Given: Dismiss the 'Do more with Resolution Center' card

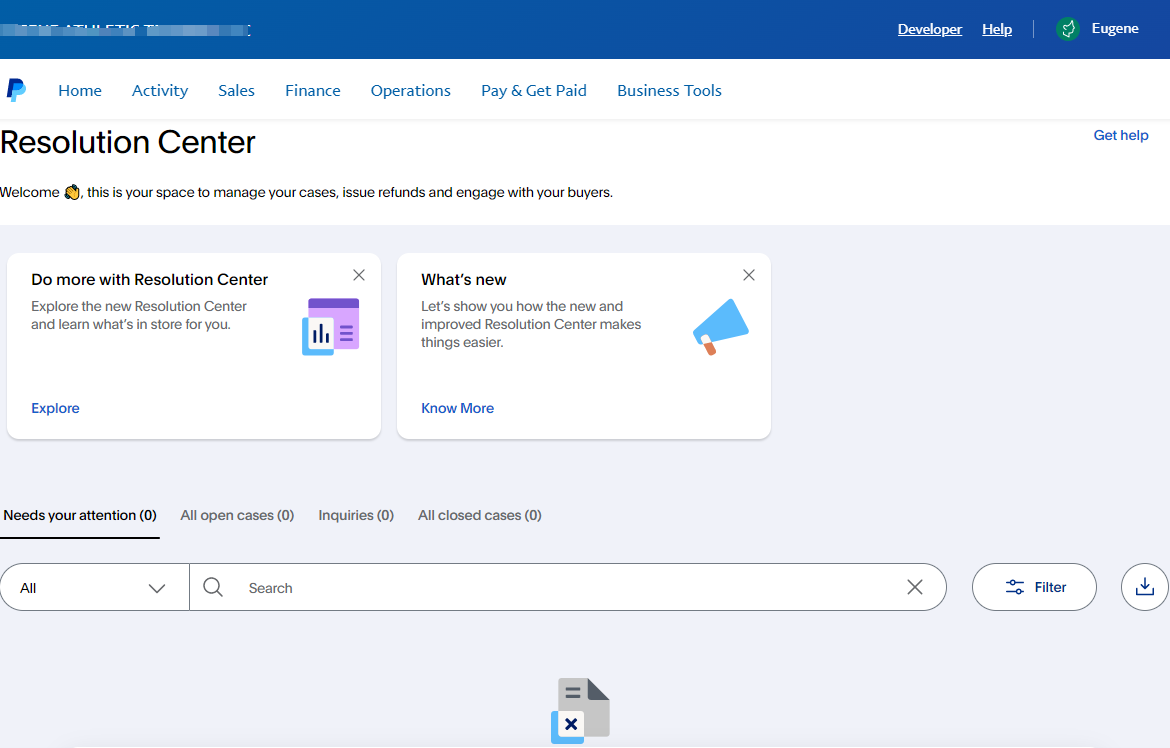Looking at the screenshot, I should [x=359, y=274].
